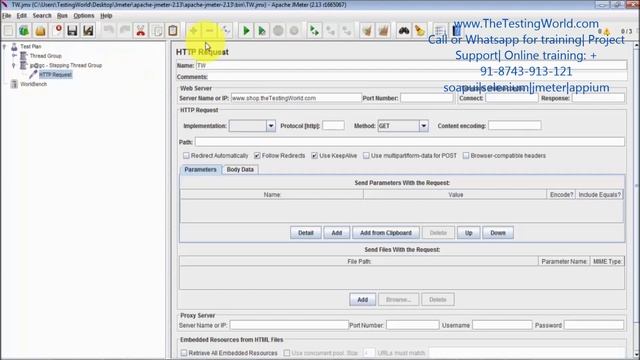Image resolution: width=640 pixels, height=360 pixels.
Task: Click Add from Clipboard button
Action: point(386,233)
